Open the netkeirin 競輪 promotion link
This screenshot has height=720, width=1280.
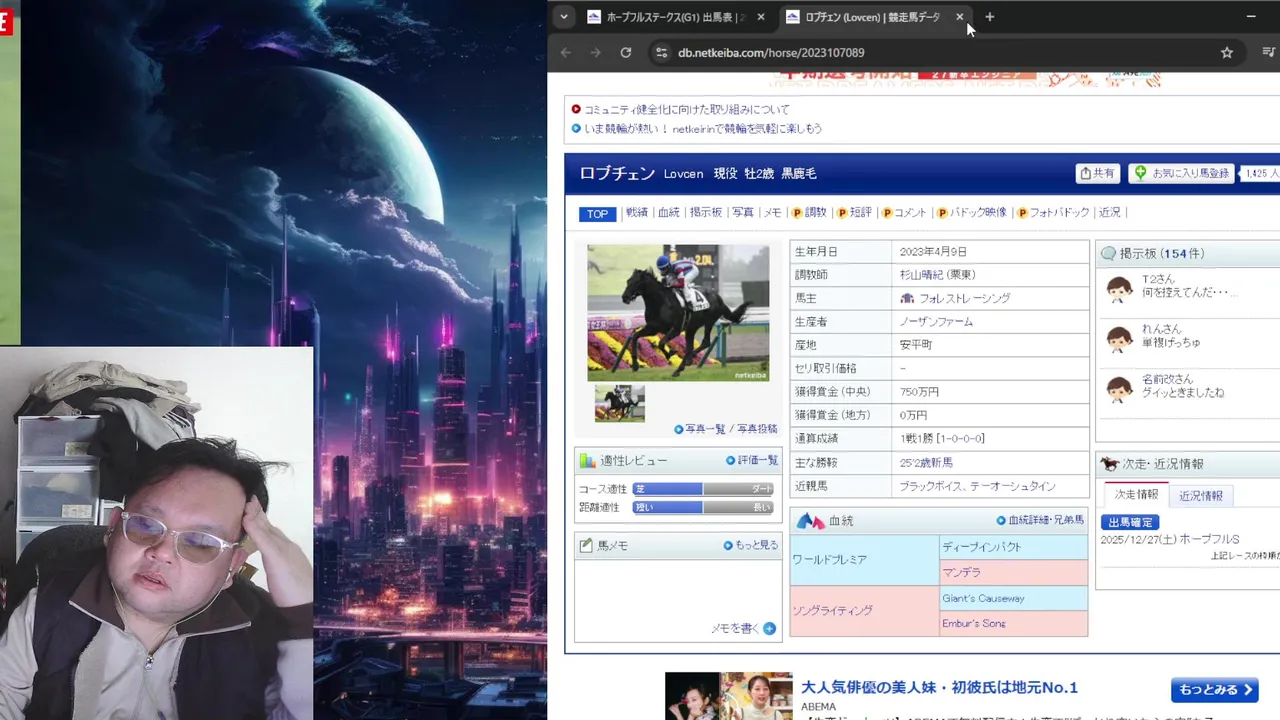click(703, 128)
